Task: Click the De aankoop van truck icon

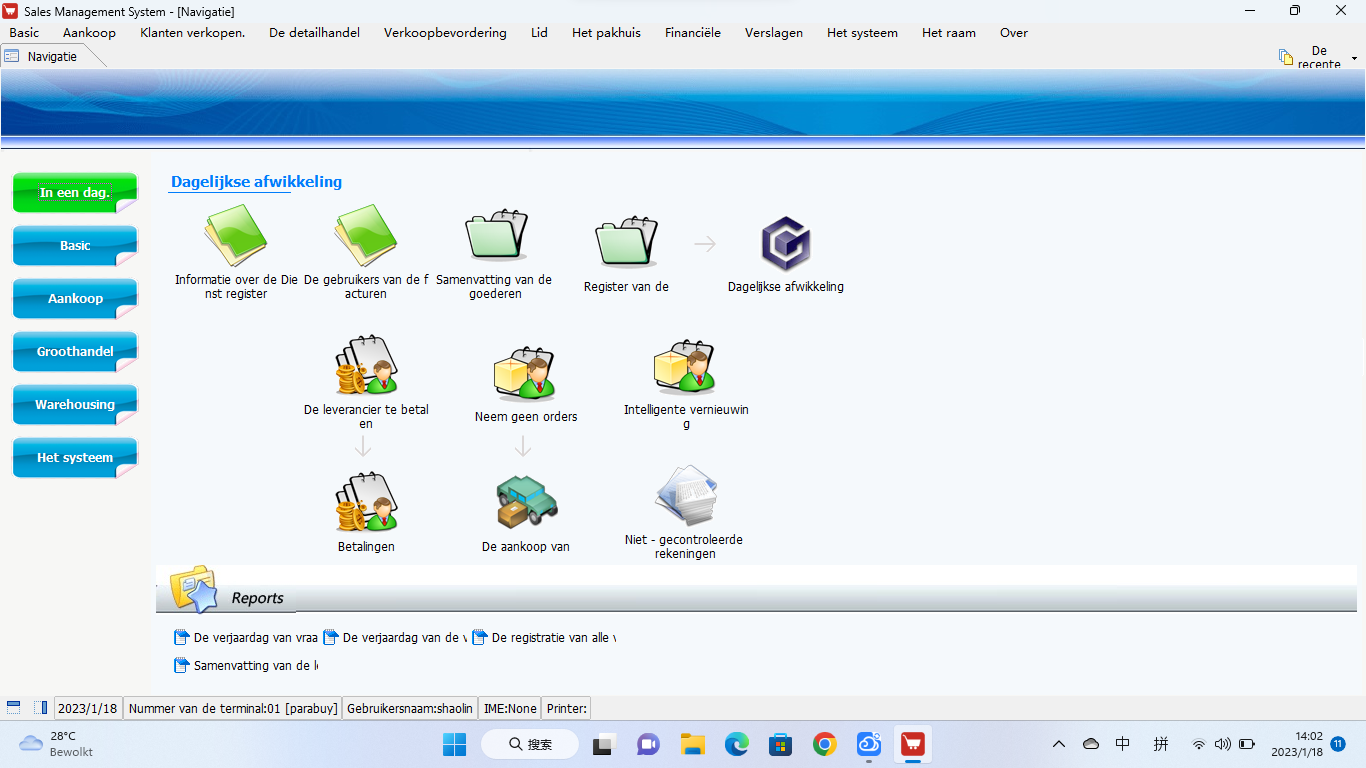Action: coord(526,502)
